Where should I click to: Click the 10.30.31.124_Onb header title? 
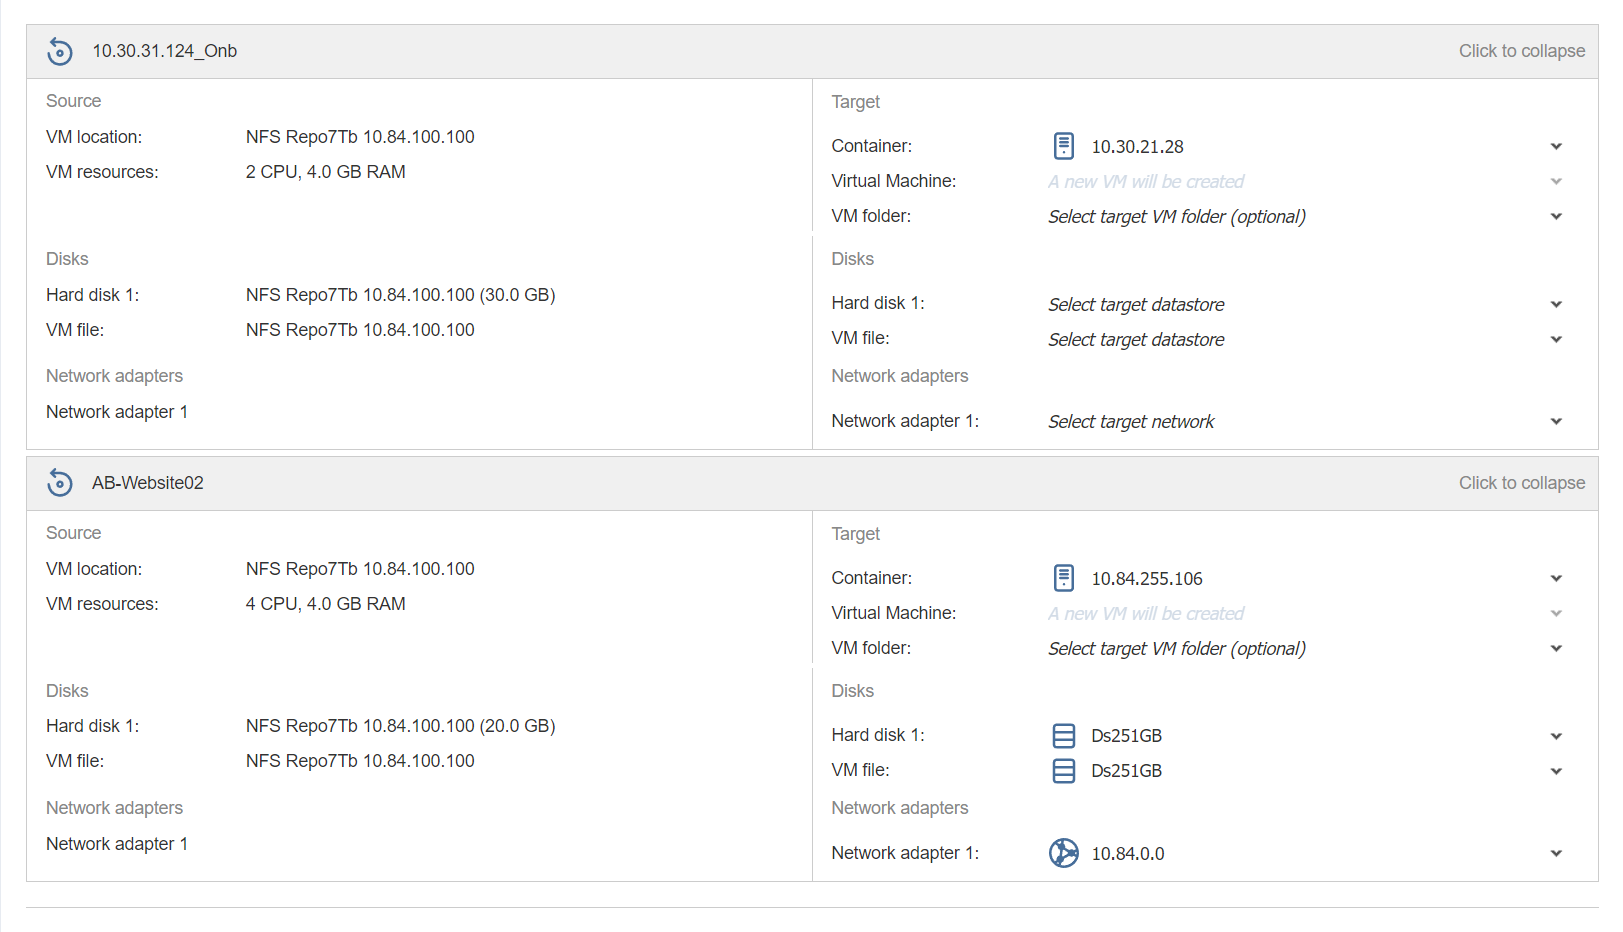click(x=165, y=51)
